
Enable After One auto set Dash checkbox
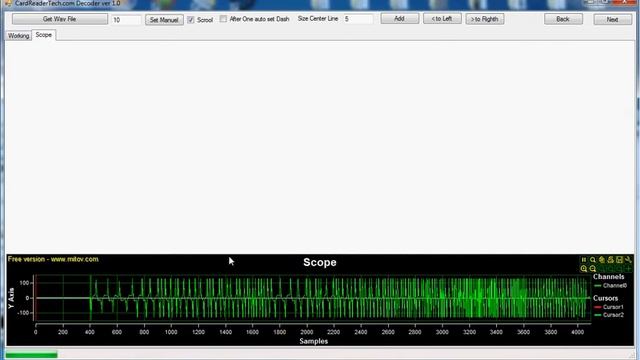223,19
